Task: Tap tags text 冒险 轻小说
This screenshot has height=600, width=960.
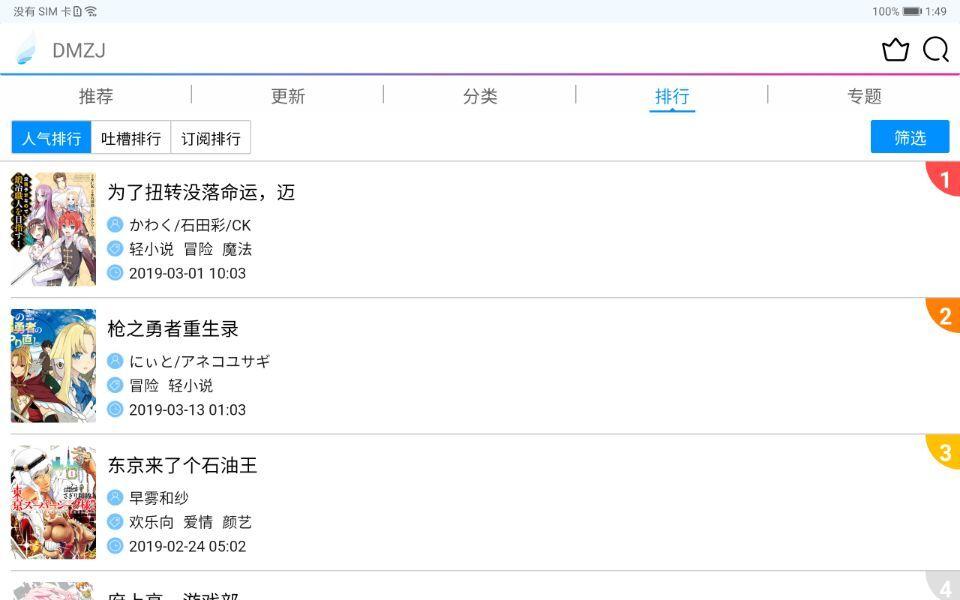Action: point(171,385)
